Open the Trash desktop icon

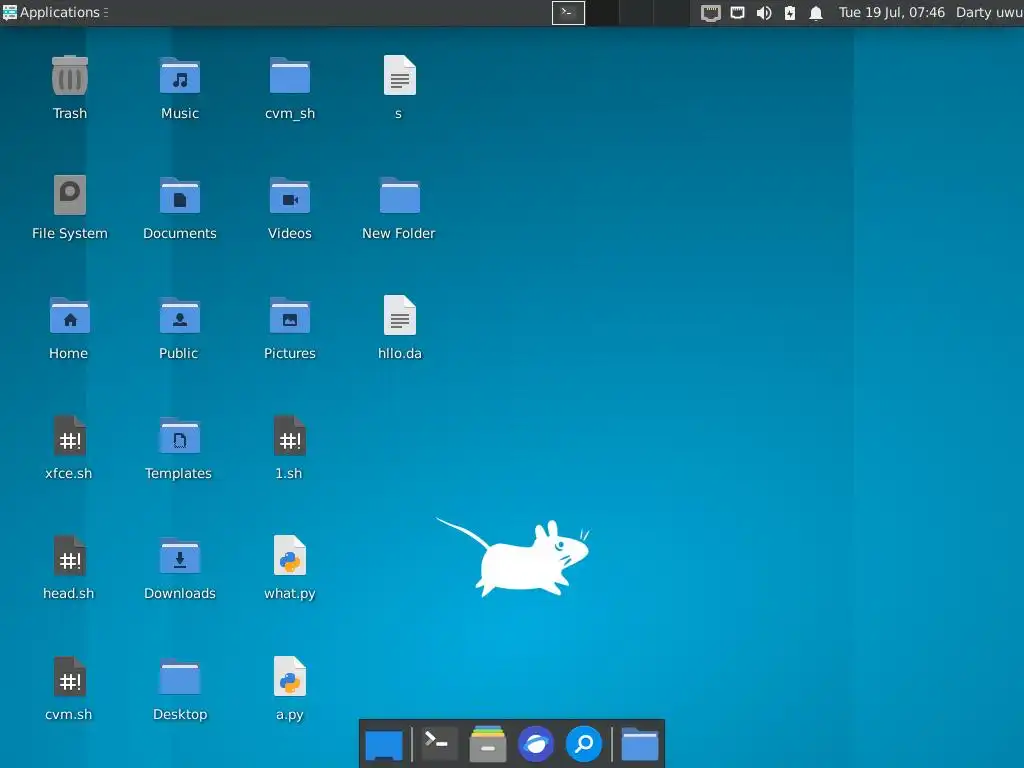70,76
